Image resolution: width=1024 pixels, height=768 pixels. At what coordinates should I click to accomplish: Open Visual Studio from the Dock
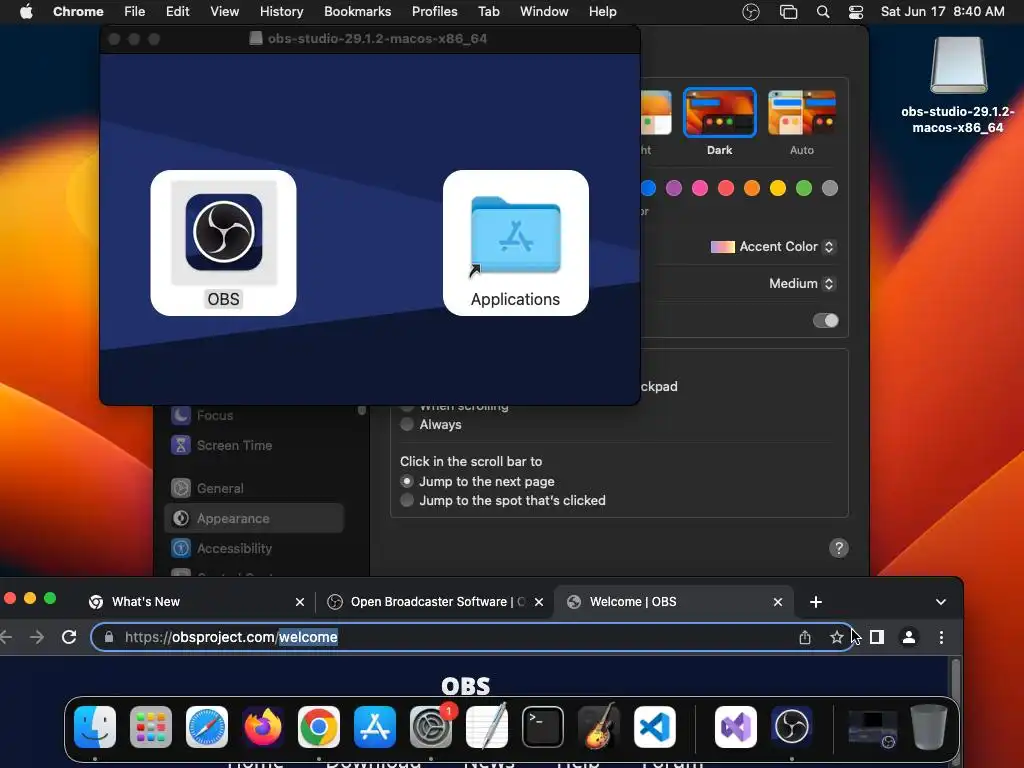pos(736,727)
